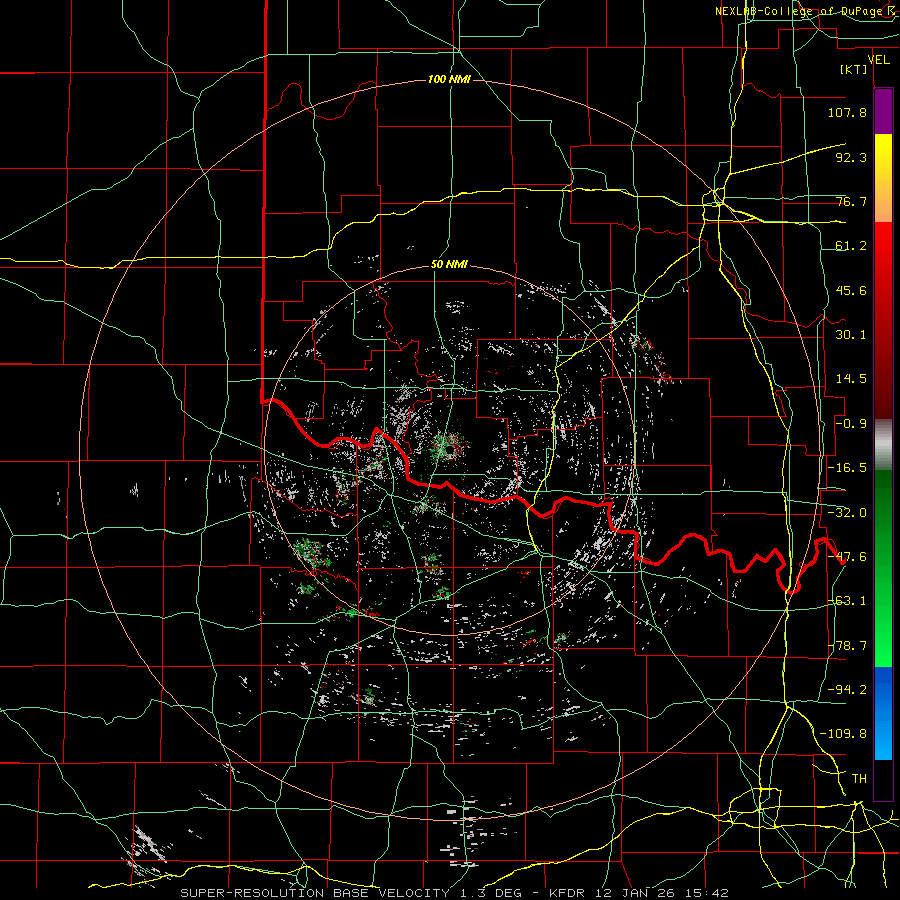Click the -47.6 velocity scale value
Image resolution: width=900 pixels, height=900 pixels.
click(x=847, y=557)
